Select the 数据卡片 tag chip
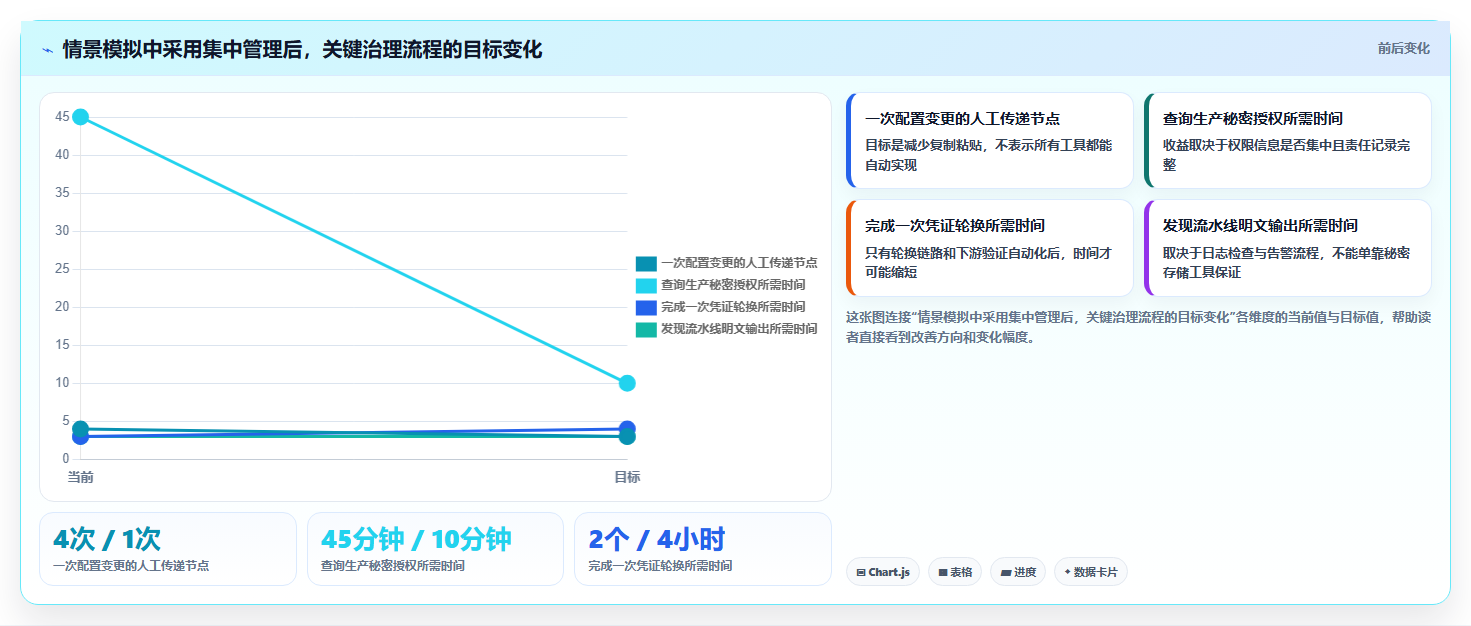Screen dimensions: 1471x626 [1090, 572]
